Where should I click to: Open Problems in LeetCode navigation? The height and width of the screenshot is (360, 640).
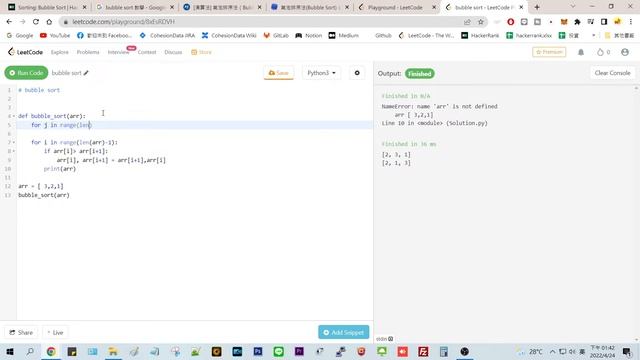88,52
